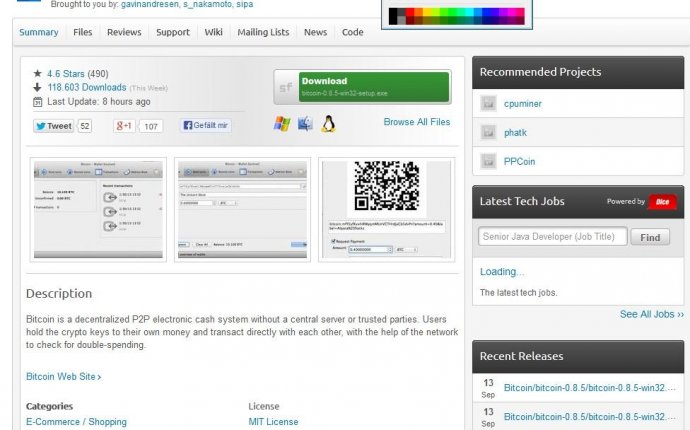Click the star rating icon
The height and width of the screenshot is (430, 690).
tap(37, 73)
